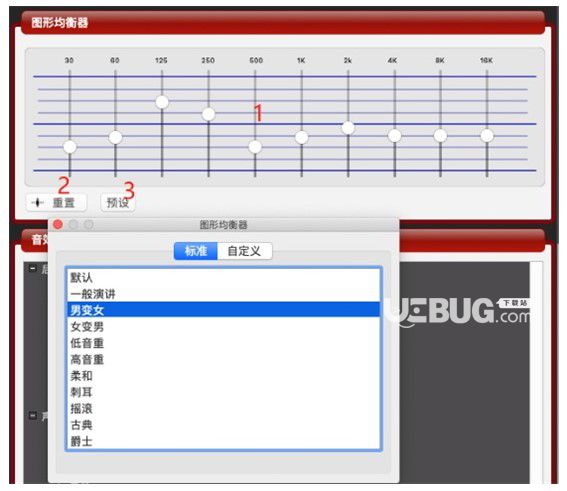The width and height of the screenshot is (567, 491).
Task: Select the 低音重 preset
Action: coord(223,343)
